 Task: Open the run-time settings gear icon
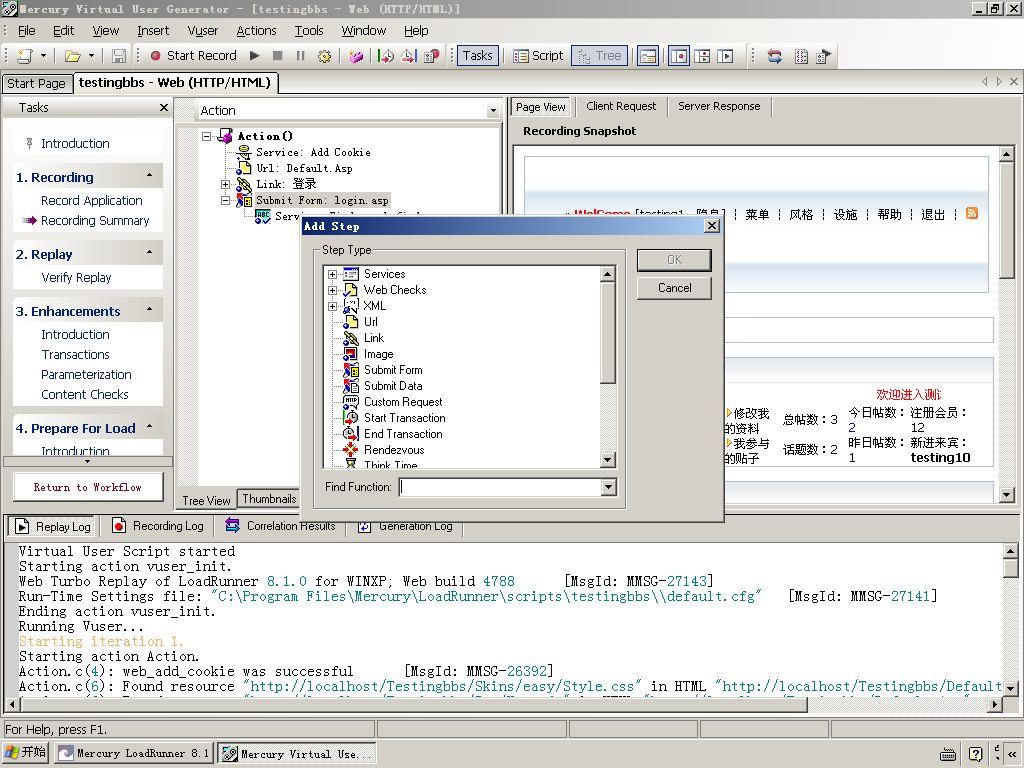325,56
